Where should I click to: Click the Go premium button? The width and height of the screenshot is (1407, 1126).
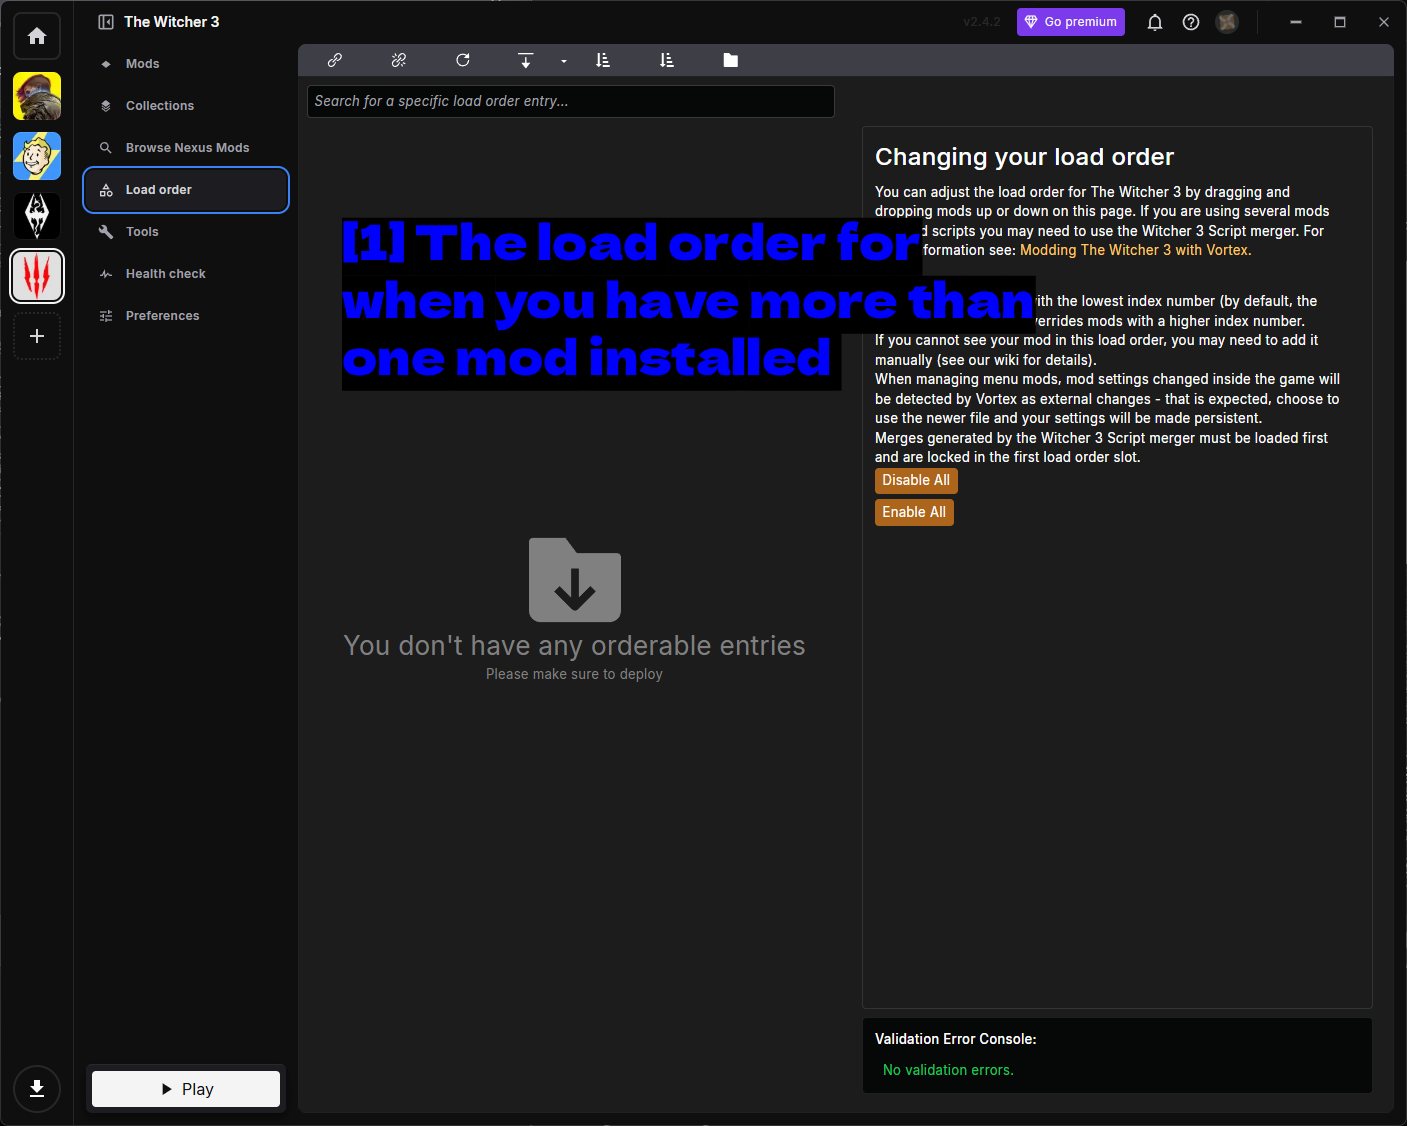click(x=1071, y=22)
